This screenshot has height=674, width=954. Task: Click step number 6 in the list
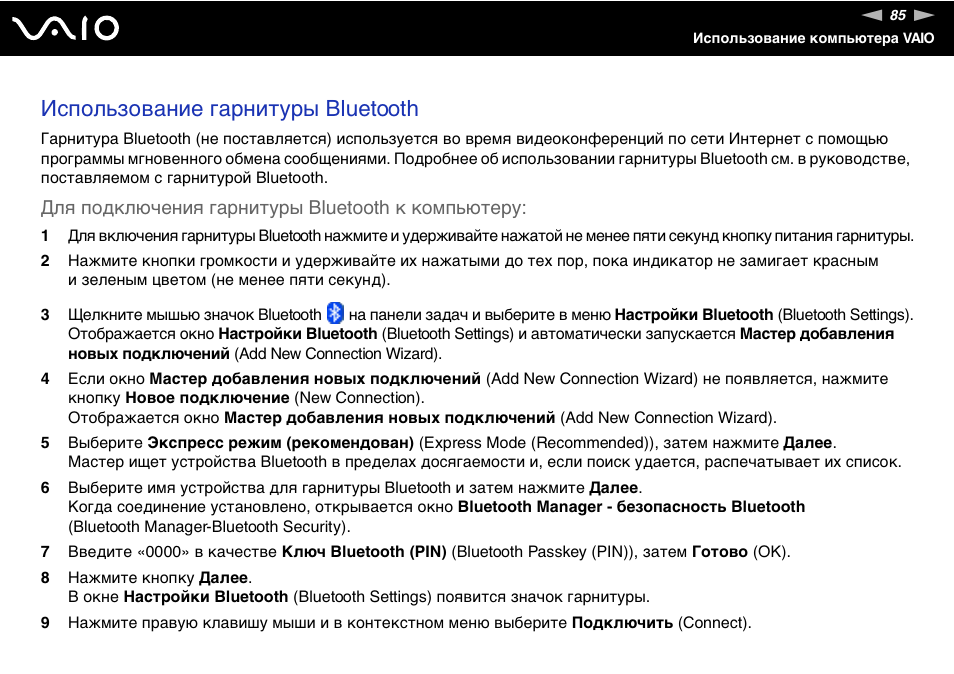(45, 488)
